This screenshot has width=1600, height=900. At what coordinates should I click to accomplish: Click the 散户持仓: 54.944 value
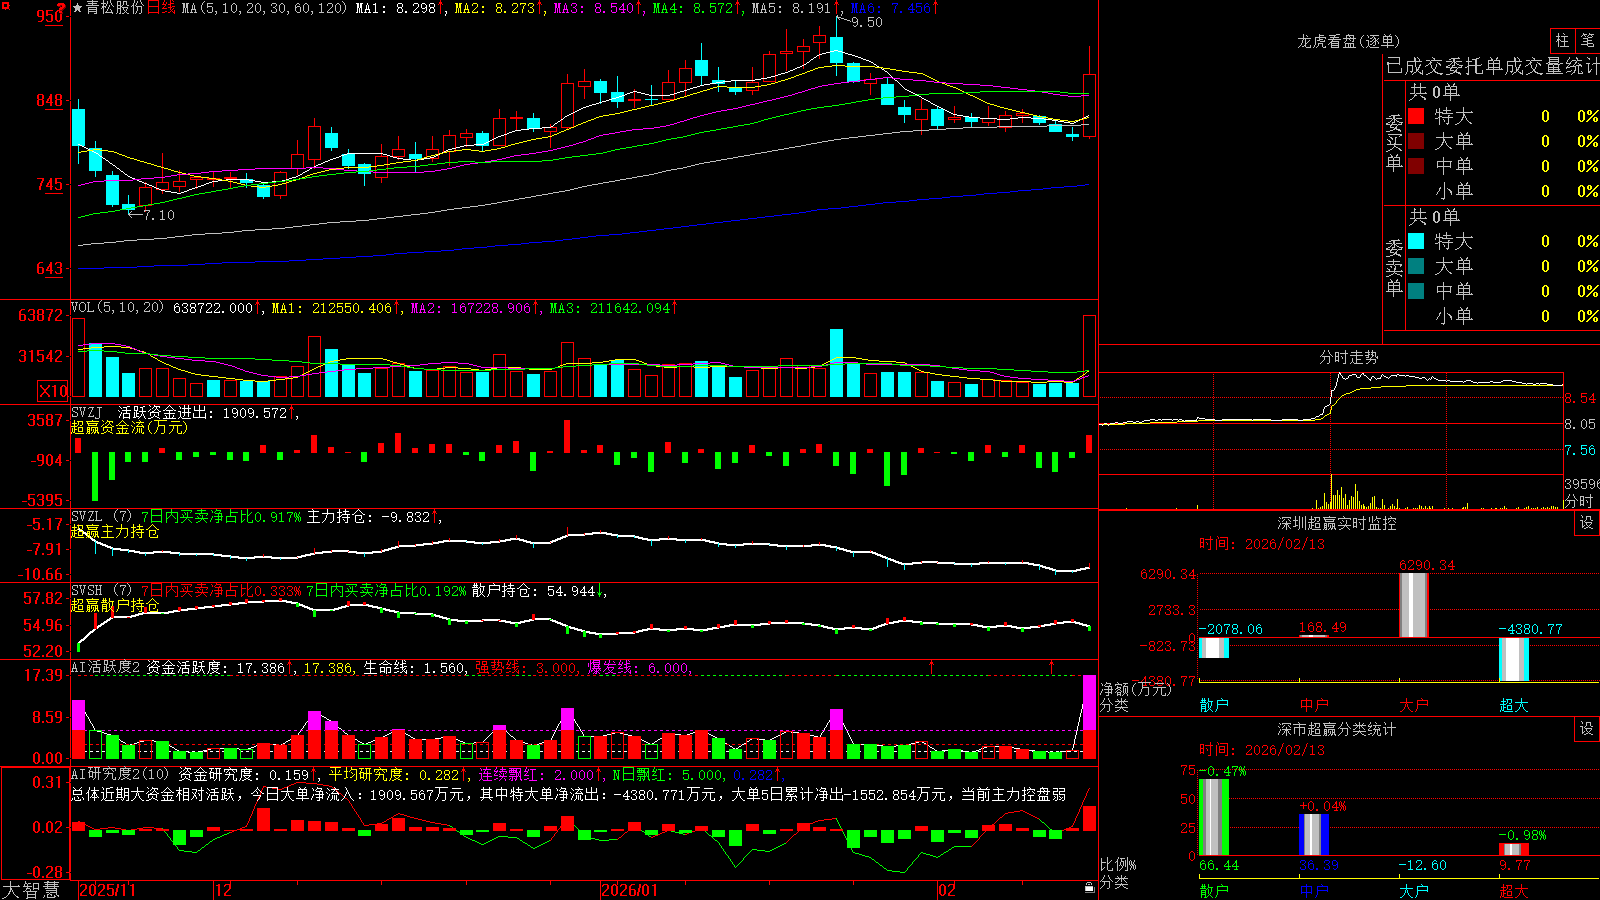click(534, 590)
